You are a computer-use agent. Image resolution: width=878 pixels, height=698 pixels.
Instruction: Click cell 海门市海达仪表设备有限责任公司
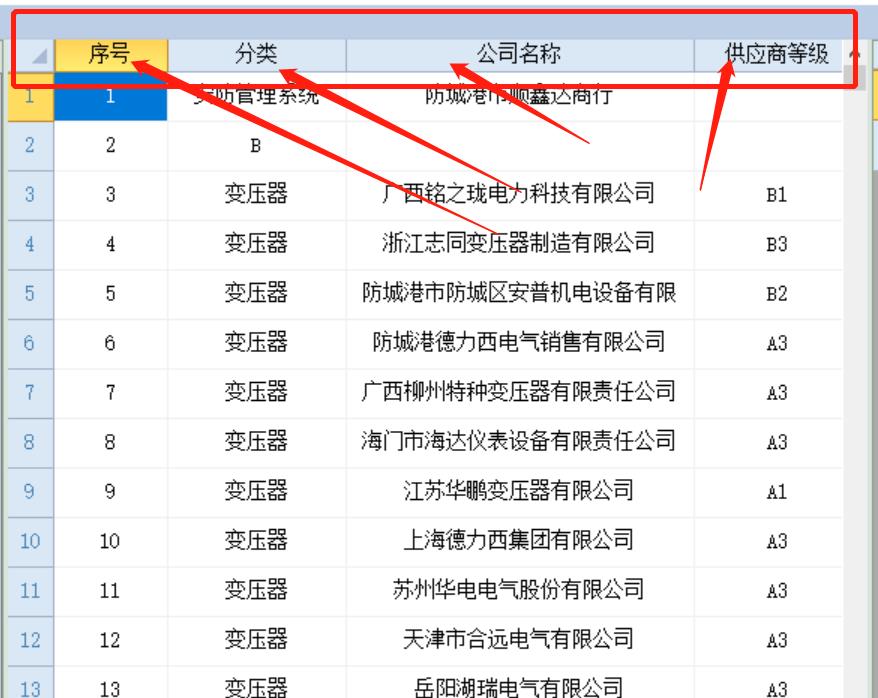point(520,442)
